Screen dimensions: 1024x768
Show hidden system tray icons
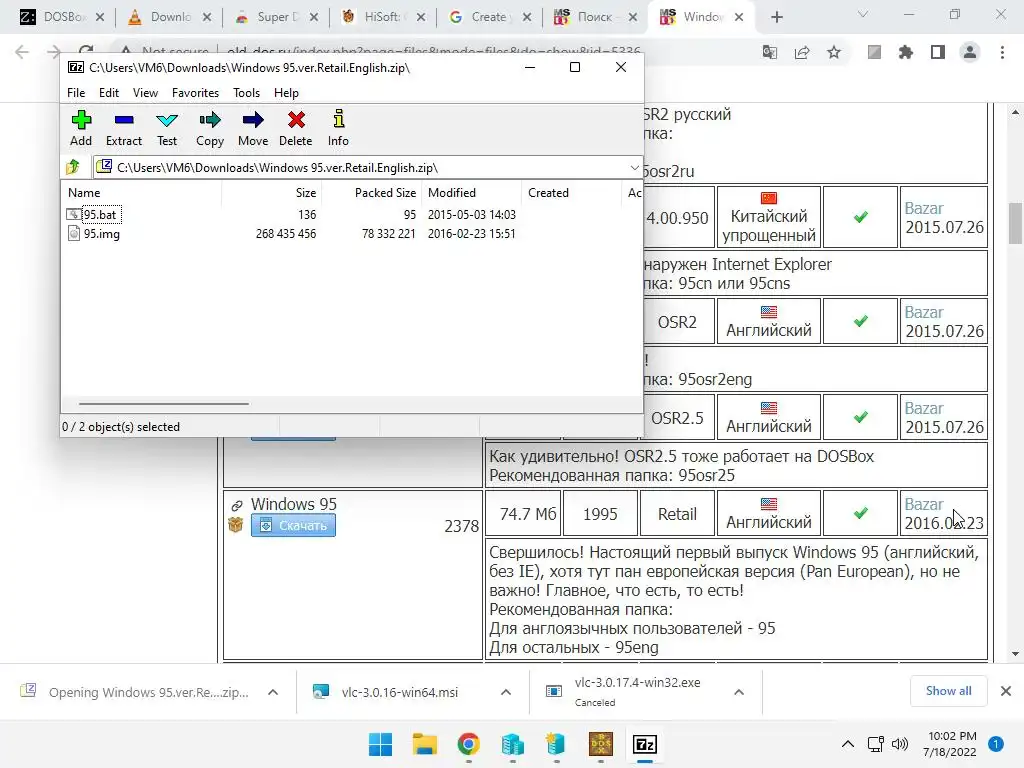pyautogui.click(x=848, y=744)
